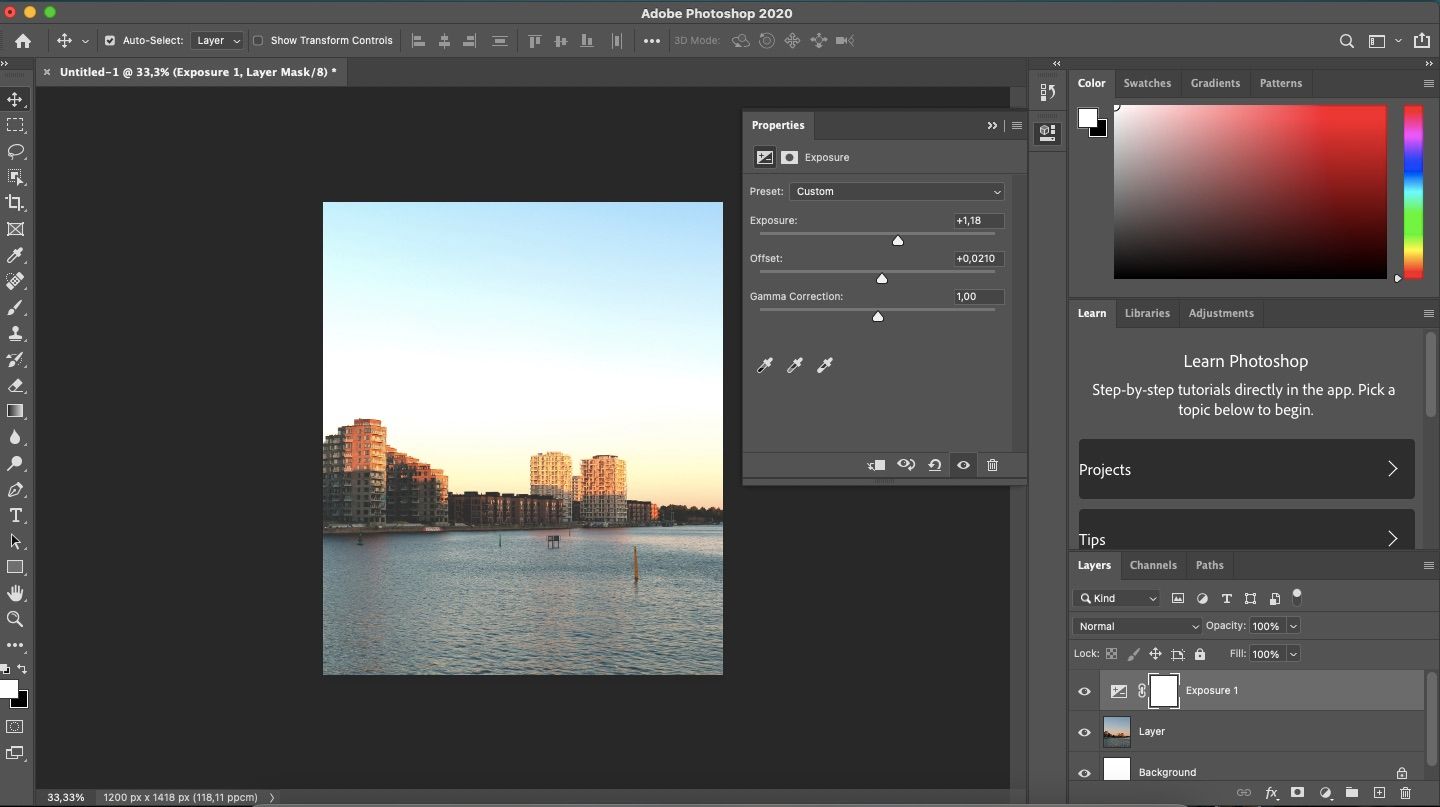Enable the Show Transform Controls checkbox
1440x807 pixels.
coord(259,41)
